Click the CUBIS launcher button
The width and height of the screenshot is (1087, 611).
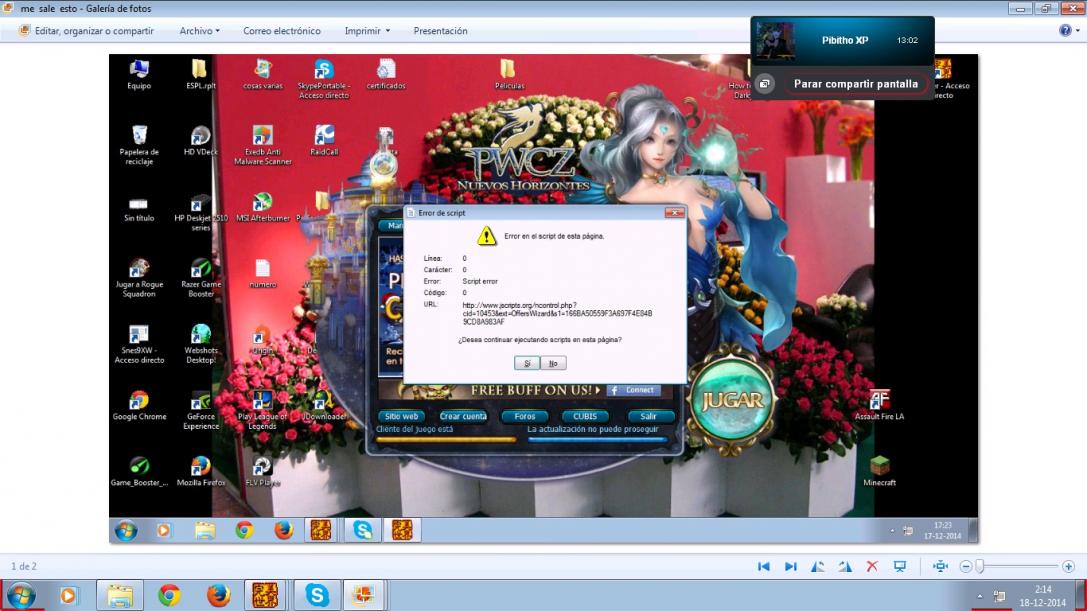pyautogui.click(x=584, y=416)
